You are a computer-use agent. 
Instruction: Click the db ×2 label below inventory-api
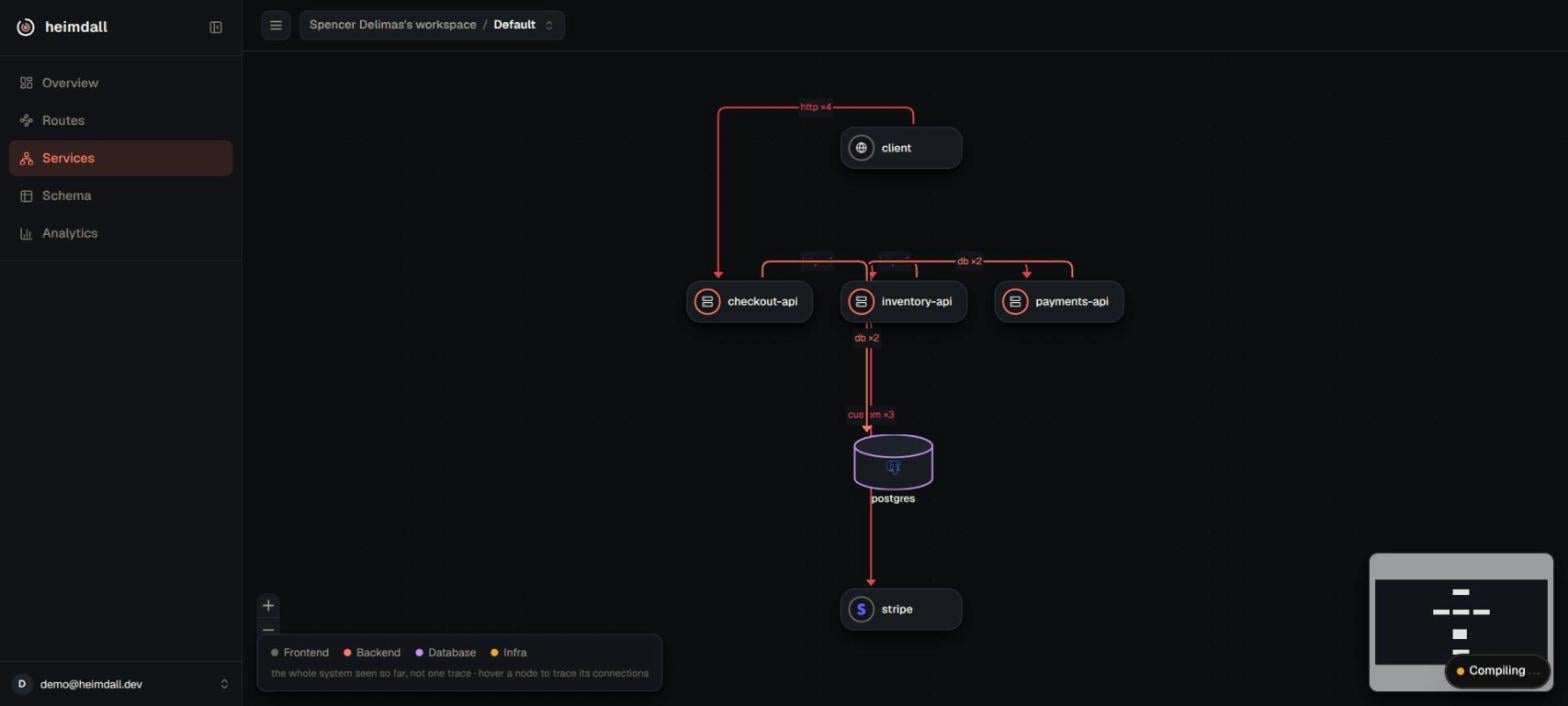pos(867,338)
